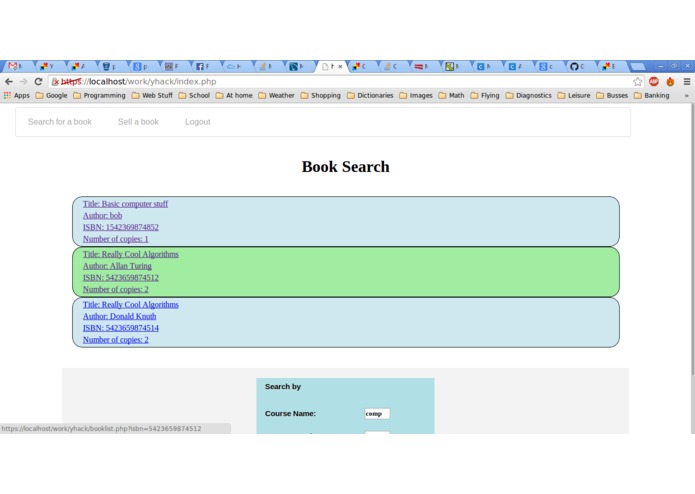Open the Diagnostics bookmarks folder
This screenshot has width=695, height=494.
pyautogui.click(x=528, y=95)
